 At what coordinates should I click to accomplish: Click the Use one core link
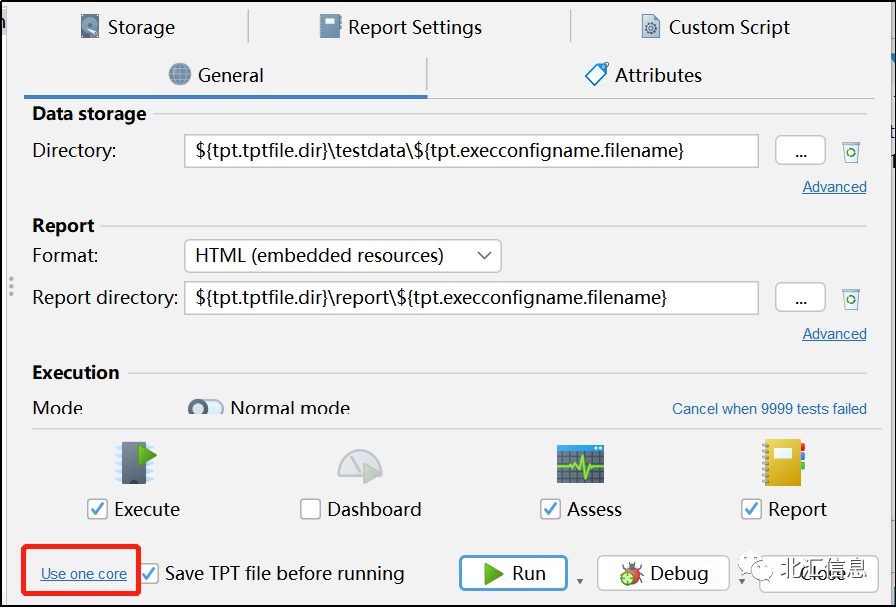coord(84,574)
